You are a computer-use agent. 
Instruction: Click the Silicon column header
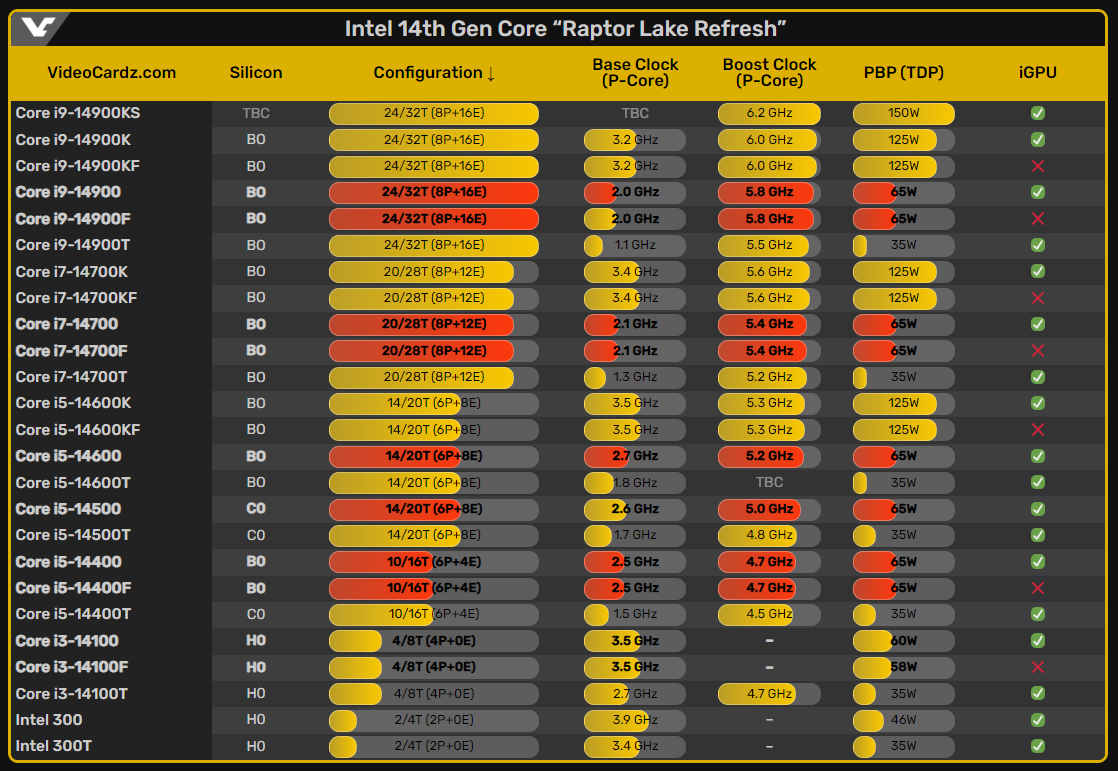click(x=256, y=73)
